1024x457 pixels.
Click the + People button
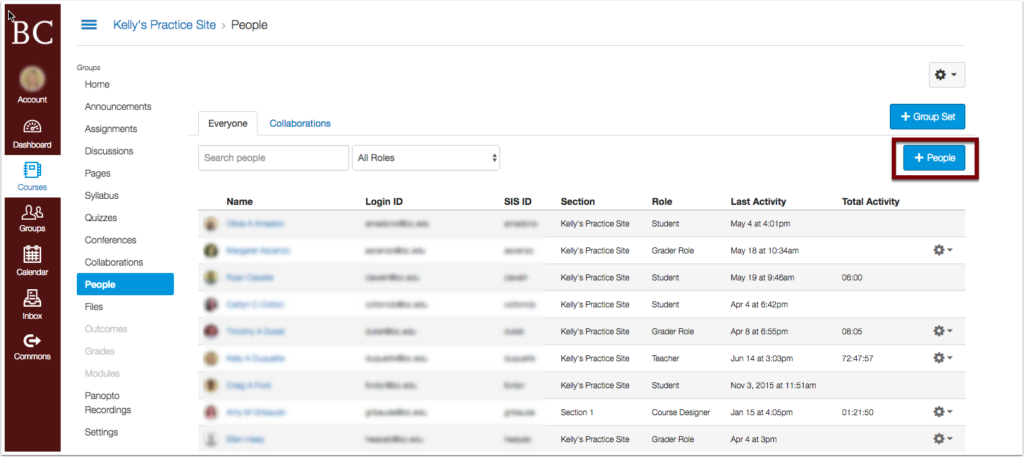point(934,158)
